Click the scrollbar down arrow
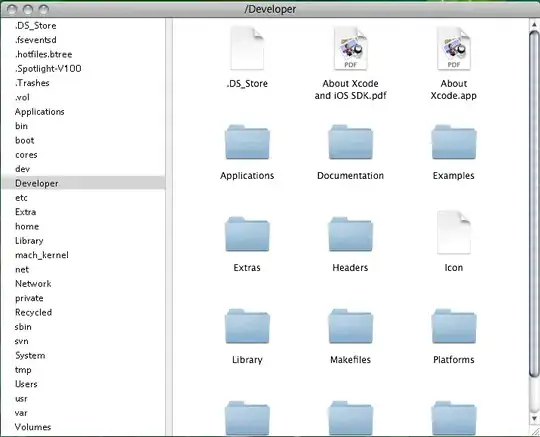The height and width of the screenshot is (437, 540). (534, 419)
